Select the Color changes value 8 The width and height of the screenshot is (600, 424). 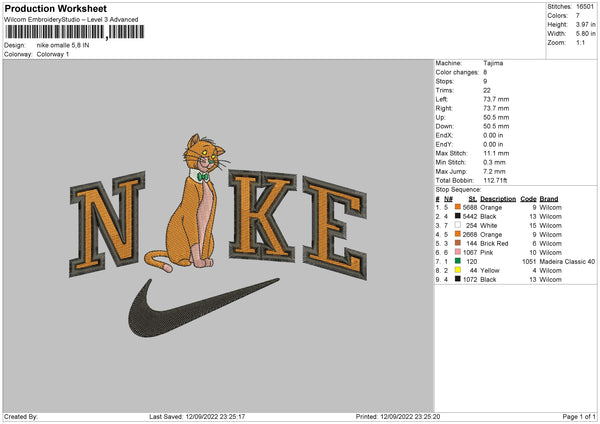point(485,72)
